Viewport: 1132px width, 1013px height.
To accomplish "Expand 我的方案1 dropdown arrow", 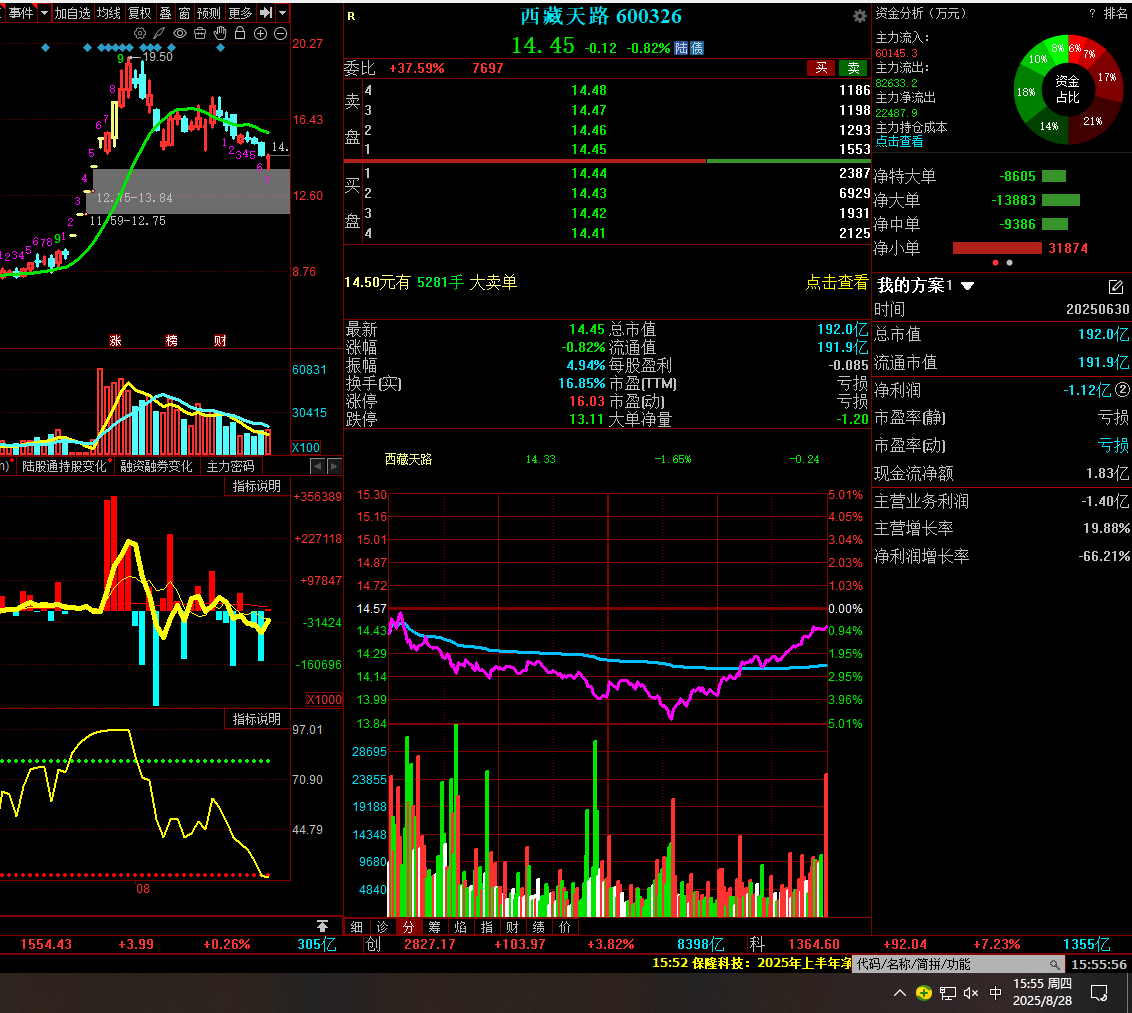I will pyautogui.click(x=968, y=286).
